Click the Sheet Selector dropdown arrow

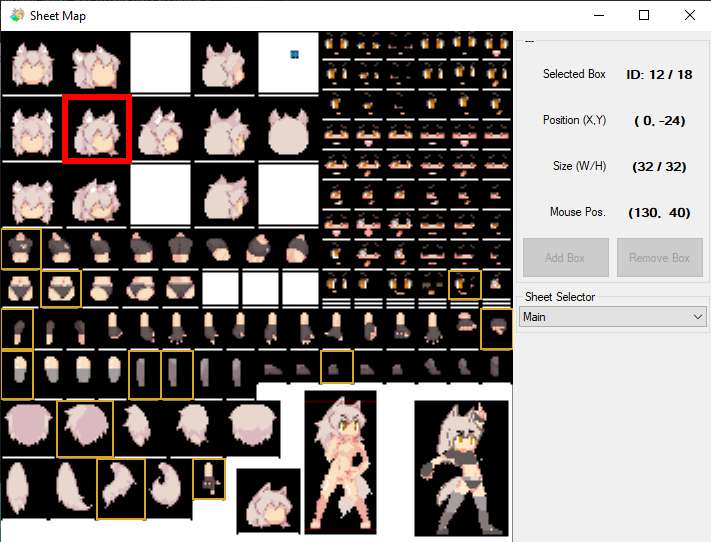(x=698, y=317)
